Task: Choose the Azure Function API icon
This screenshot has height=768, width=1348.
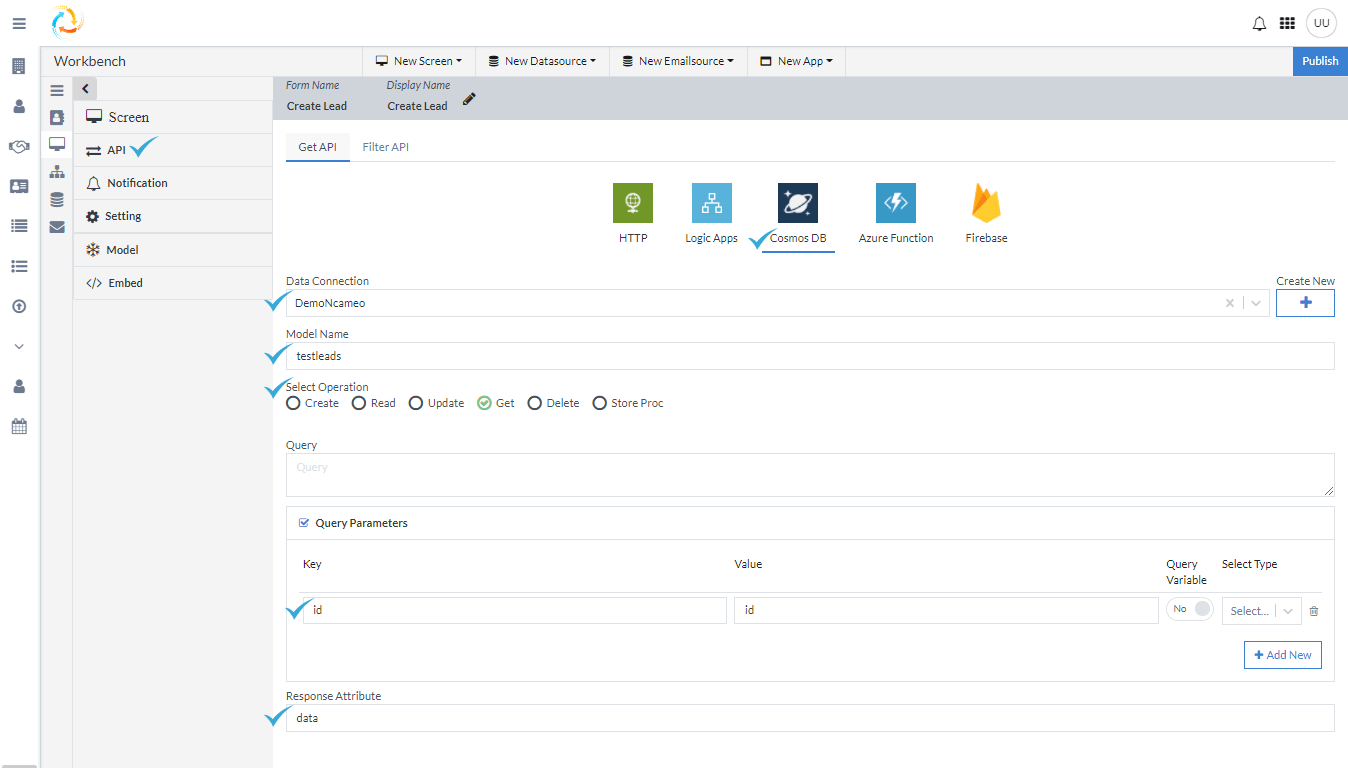Action: (896, 203)
